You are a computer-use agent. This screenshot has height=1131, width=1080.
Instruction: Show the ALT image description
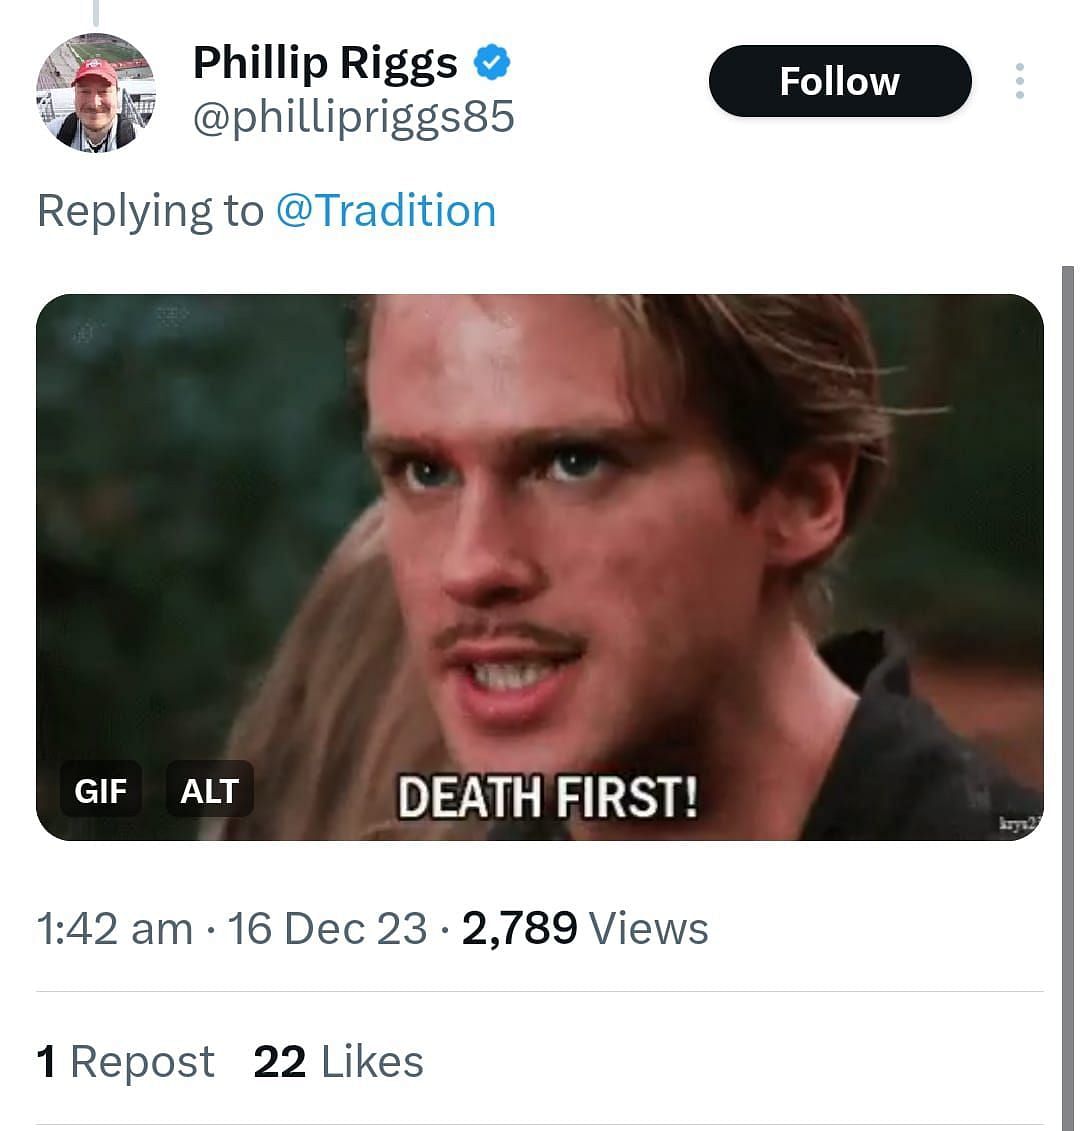209,790
